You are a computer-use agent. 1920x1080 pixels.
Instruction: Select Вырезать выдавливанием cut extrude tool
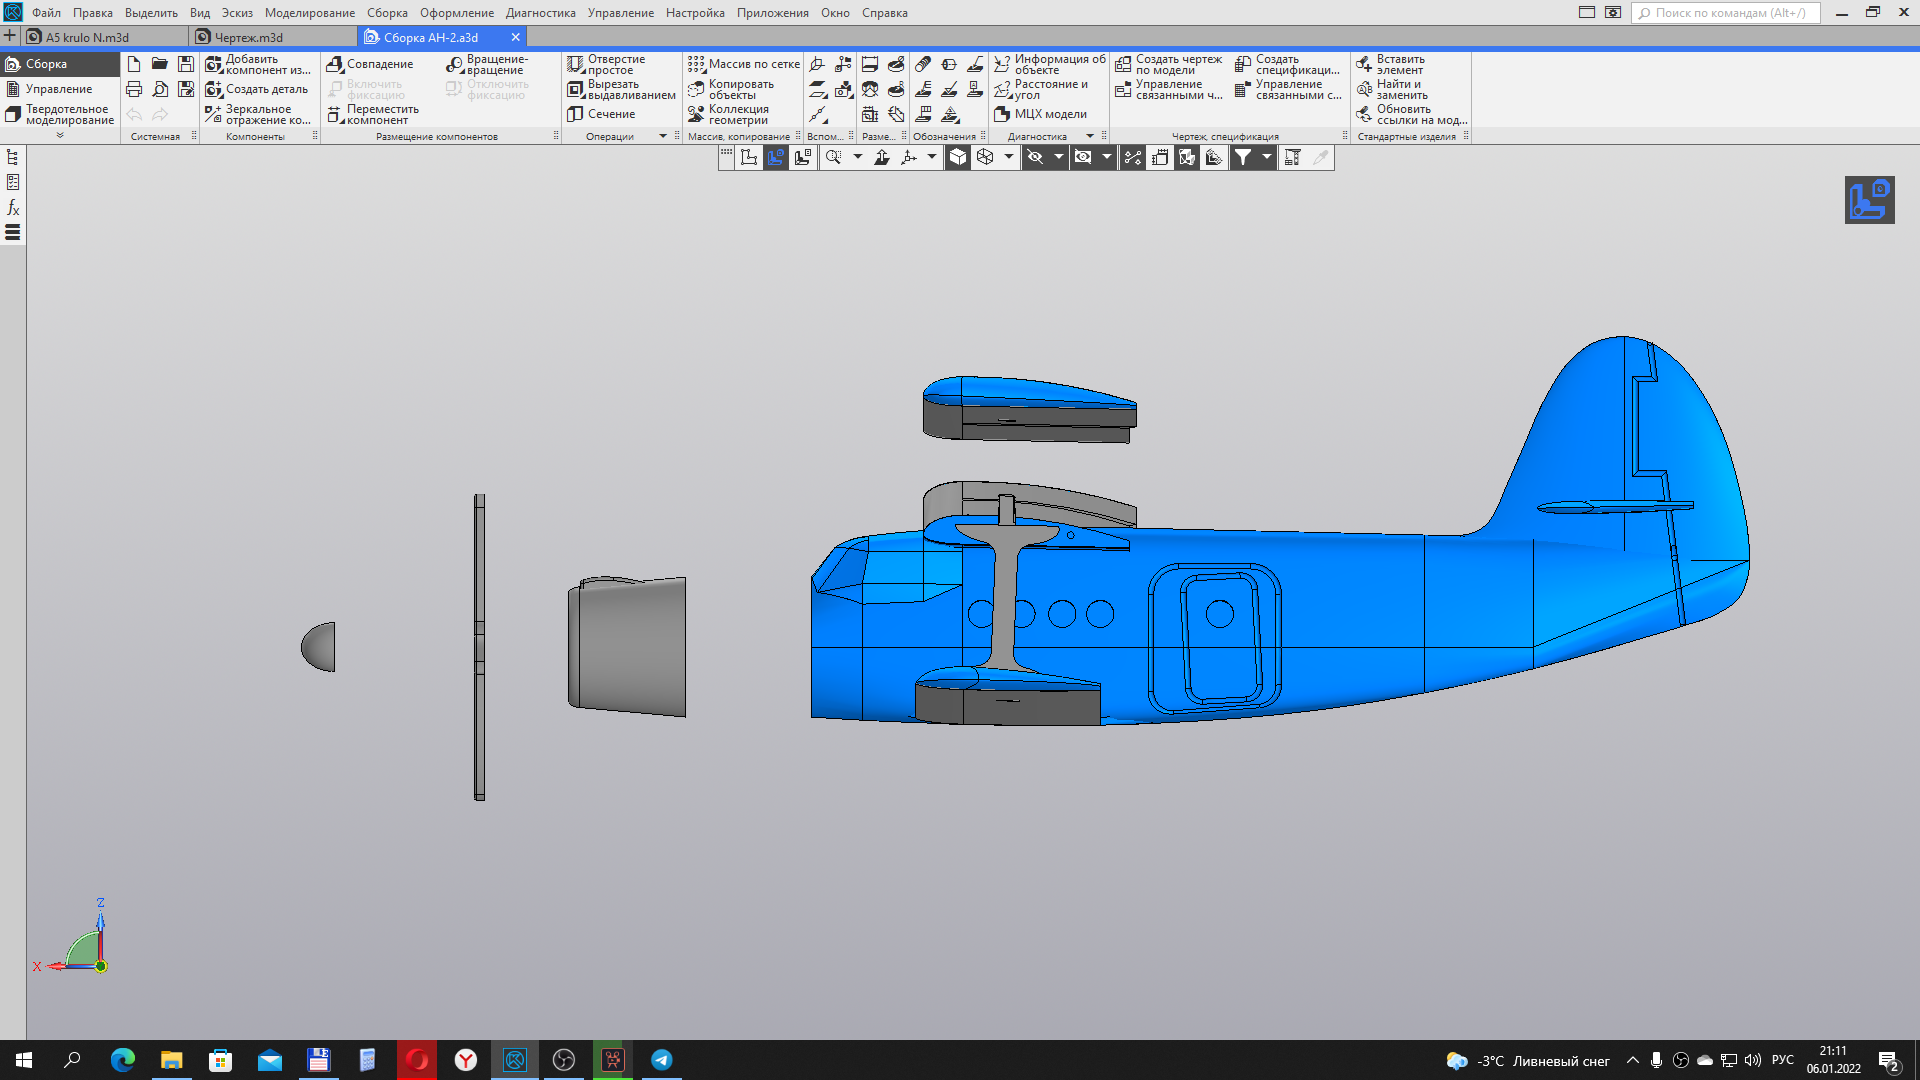tap(621, 90)
